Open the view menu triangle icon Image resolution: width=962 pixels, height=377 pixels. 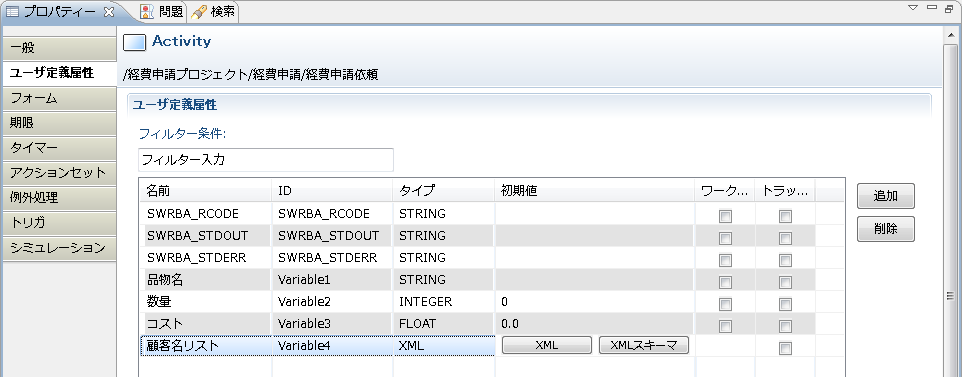click(x=912, y=7)
